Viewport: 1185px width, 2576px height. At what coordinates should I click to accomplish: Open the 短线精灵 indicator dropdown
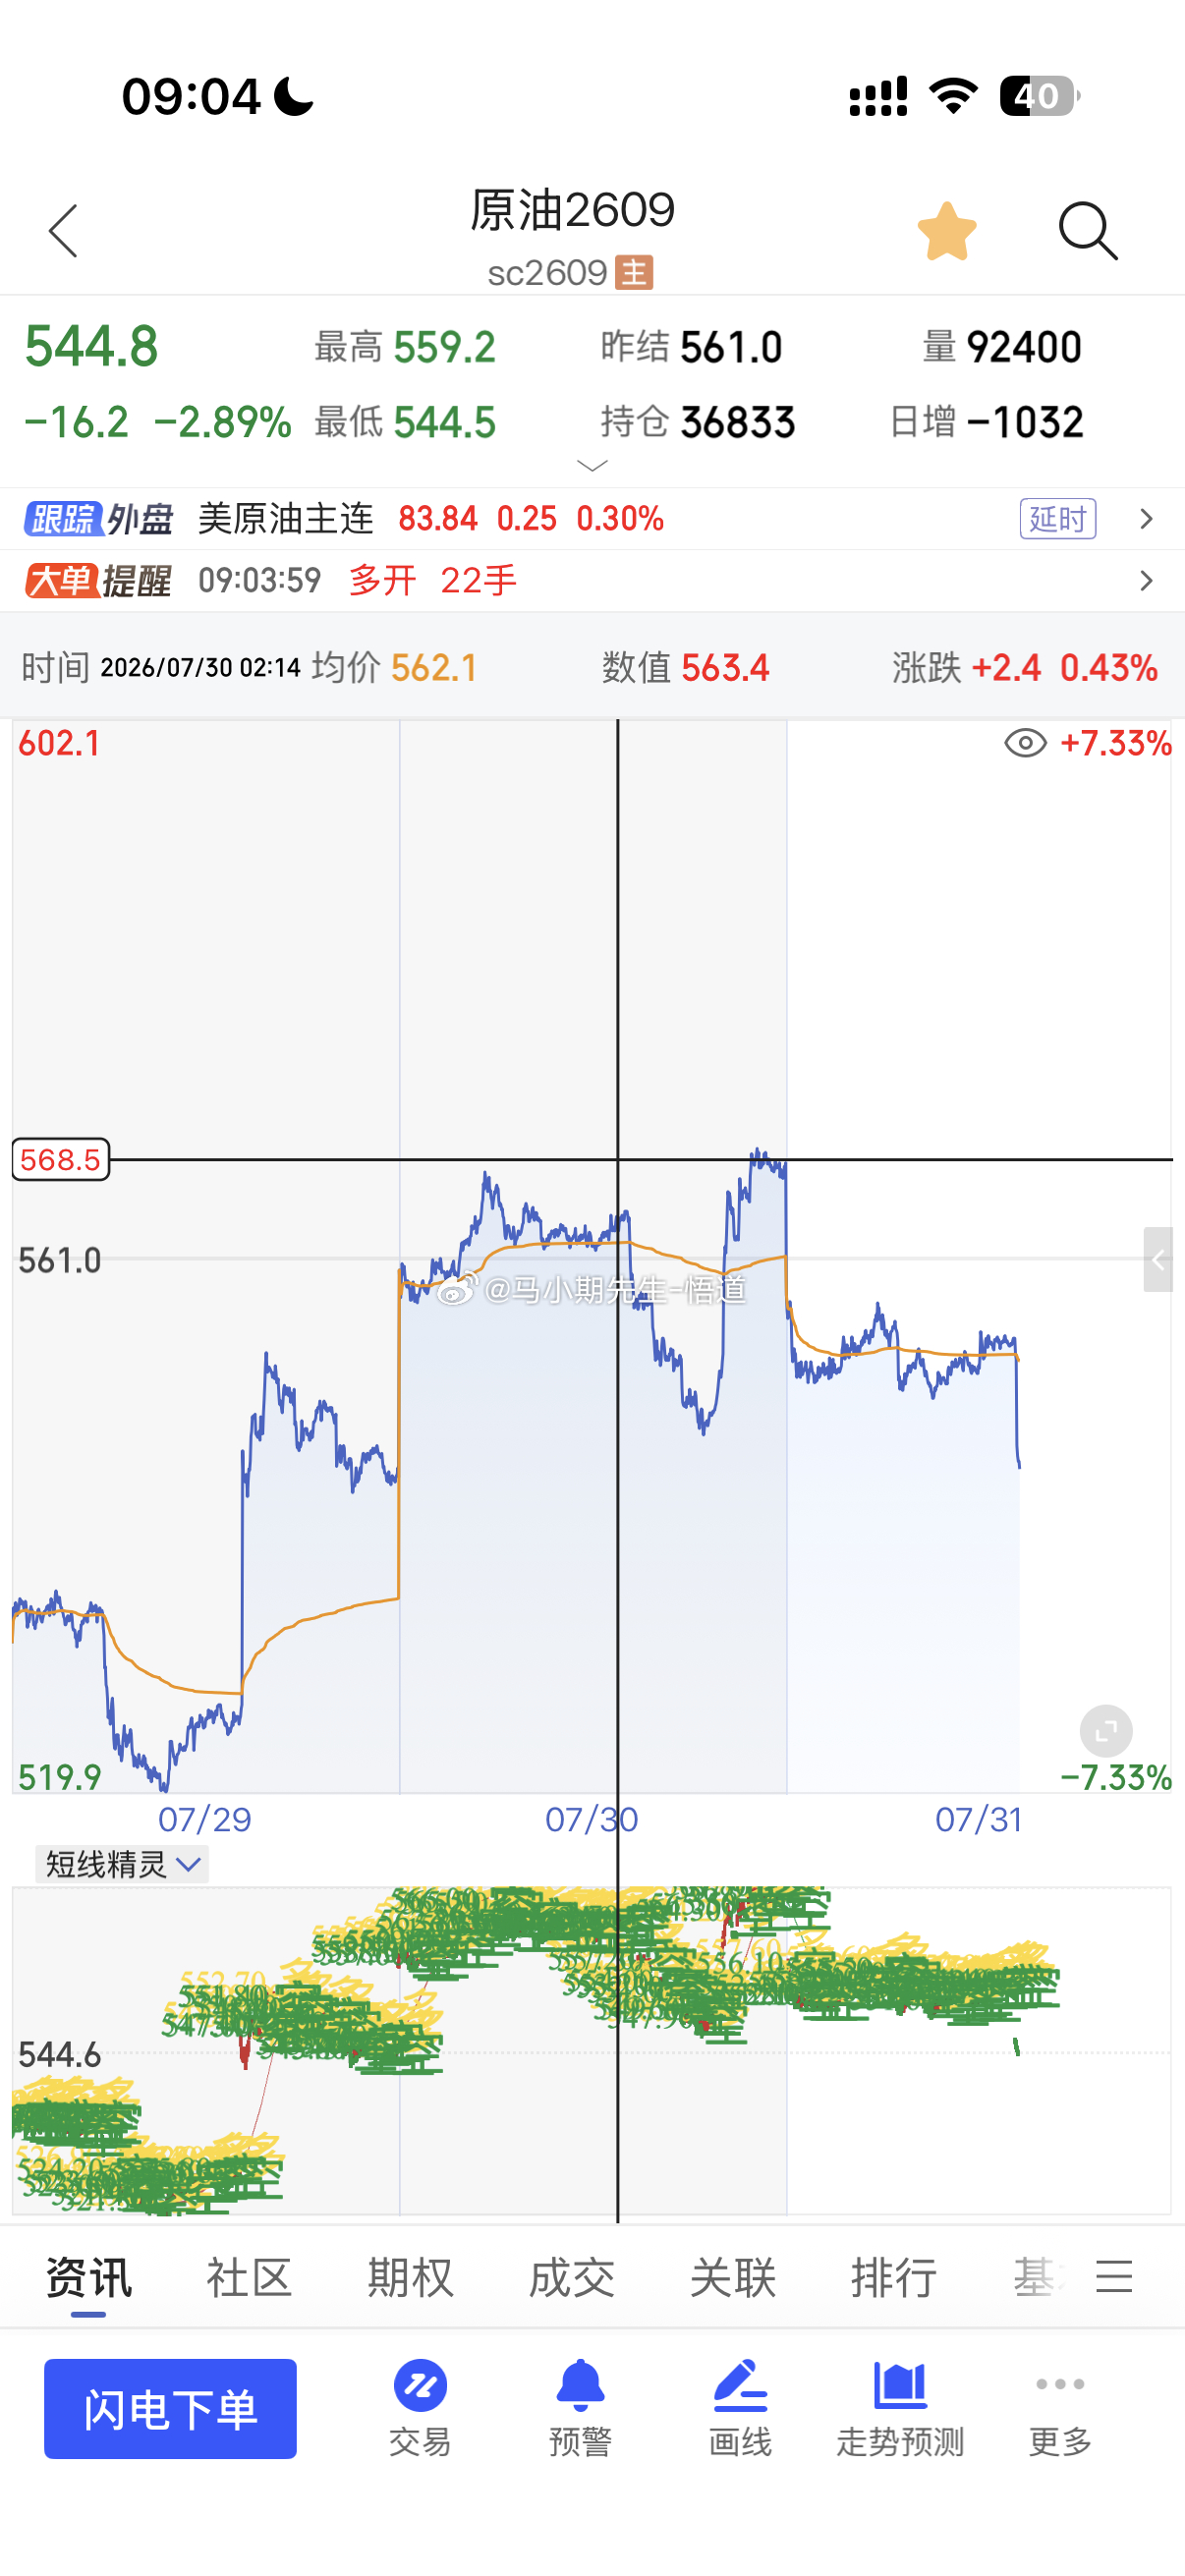(x=122, y=1864)
